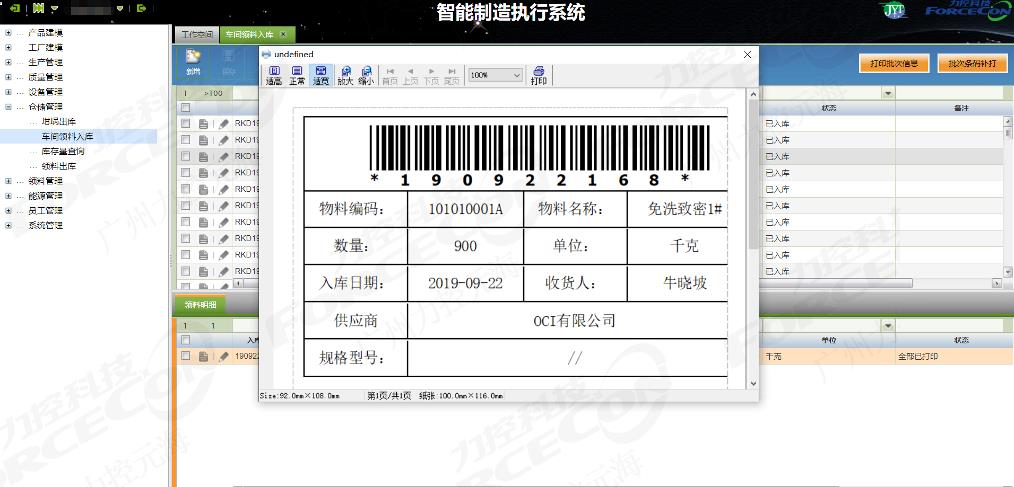
Task: Open document icon in first RKD row
Action: click(203, 124)
